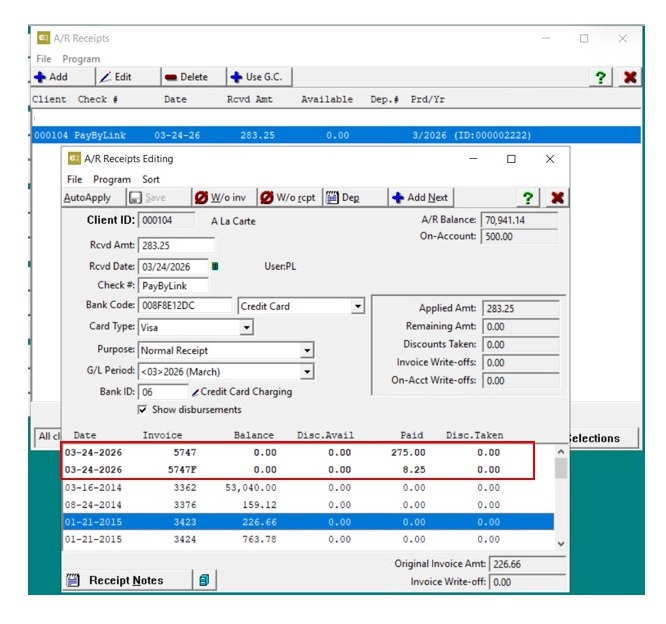Minimize the A/R Receipts Editing window
This screenshot has width=666, height=624.
tap(474, 159)
